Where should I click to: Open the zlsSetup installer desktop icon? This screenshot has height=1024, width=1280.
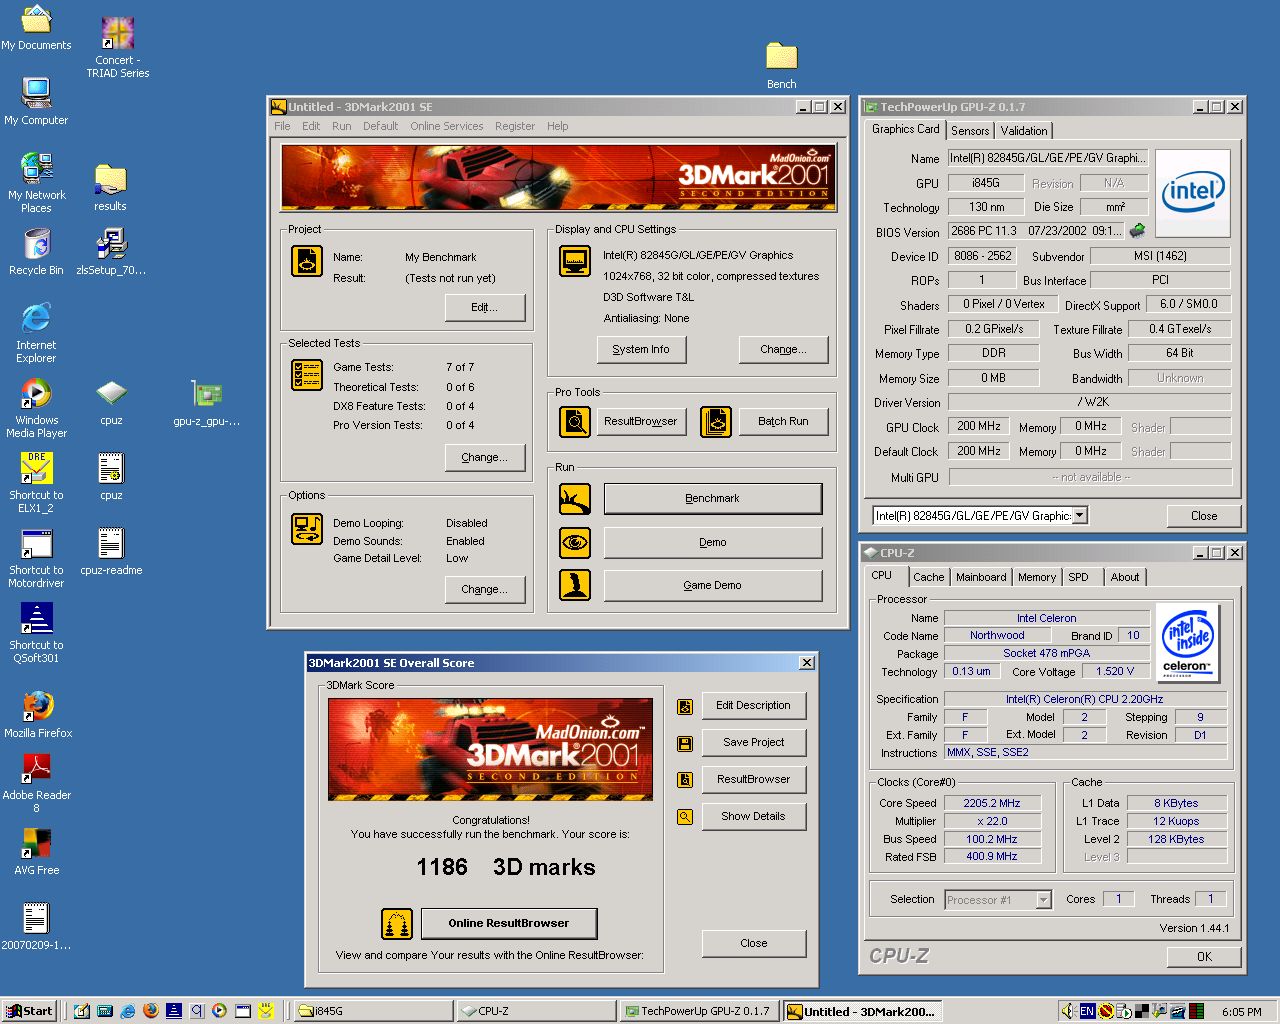[111, 243]
